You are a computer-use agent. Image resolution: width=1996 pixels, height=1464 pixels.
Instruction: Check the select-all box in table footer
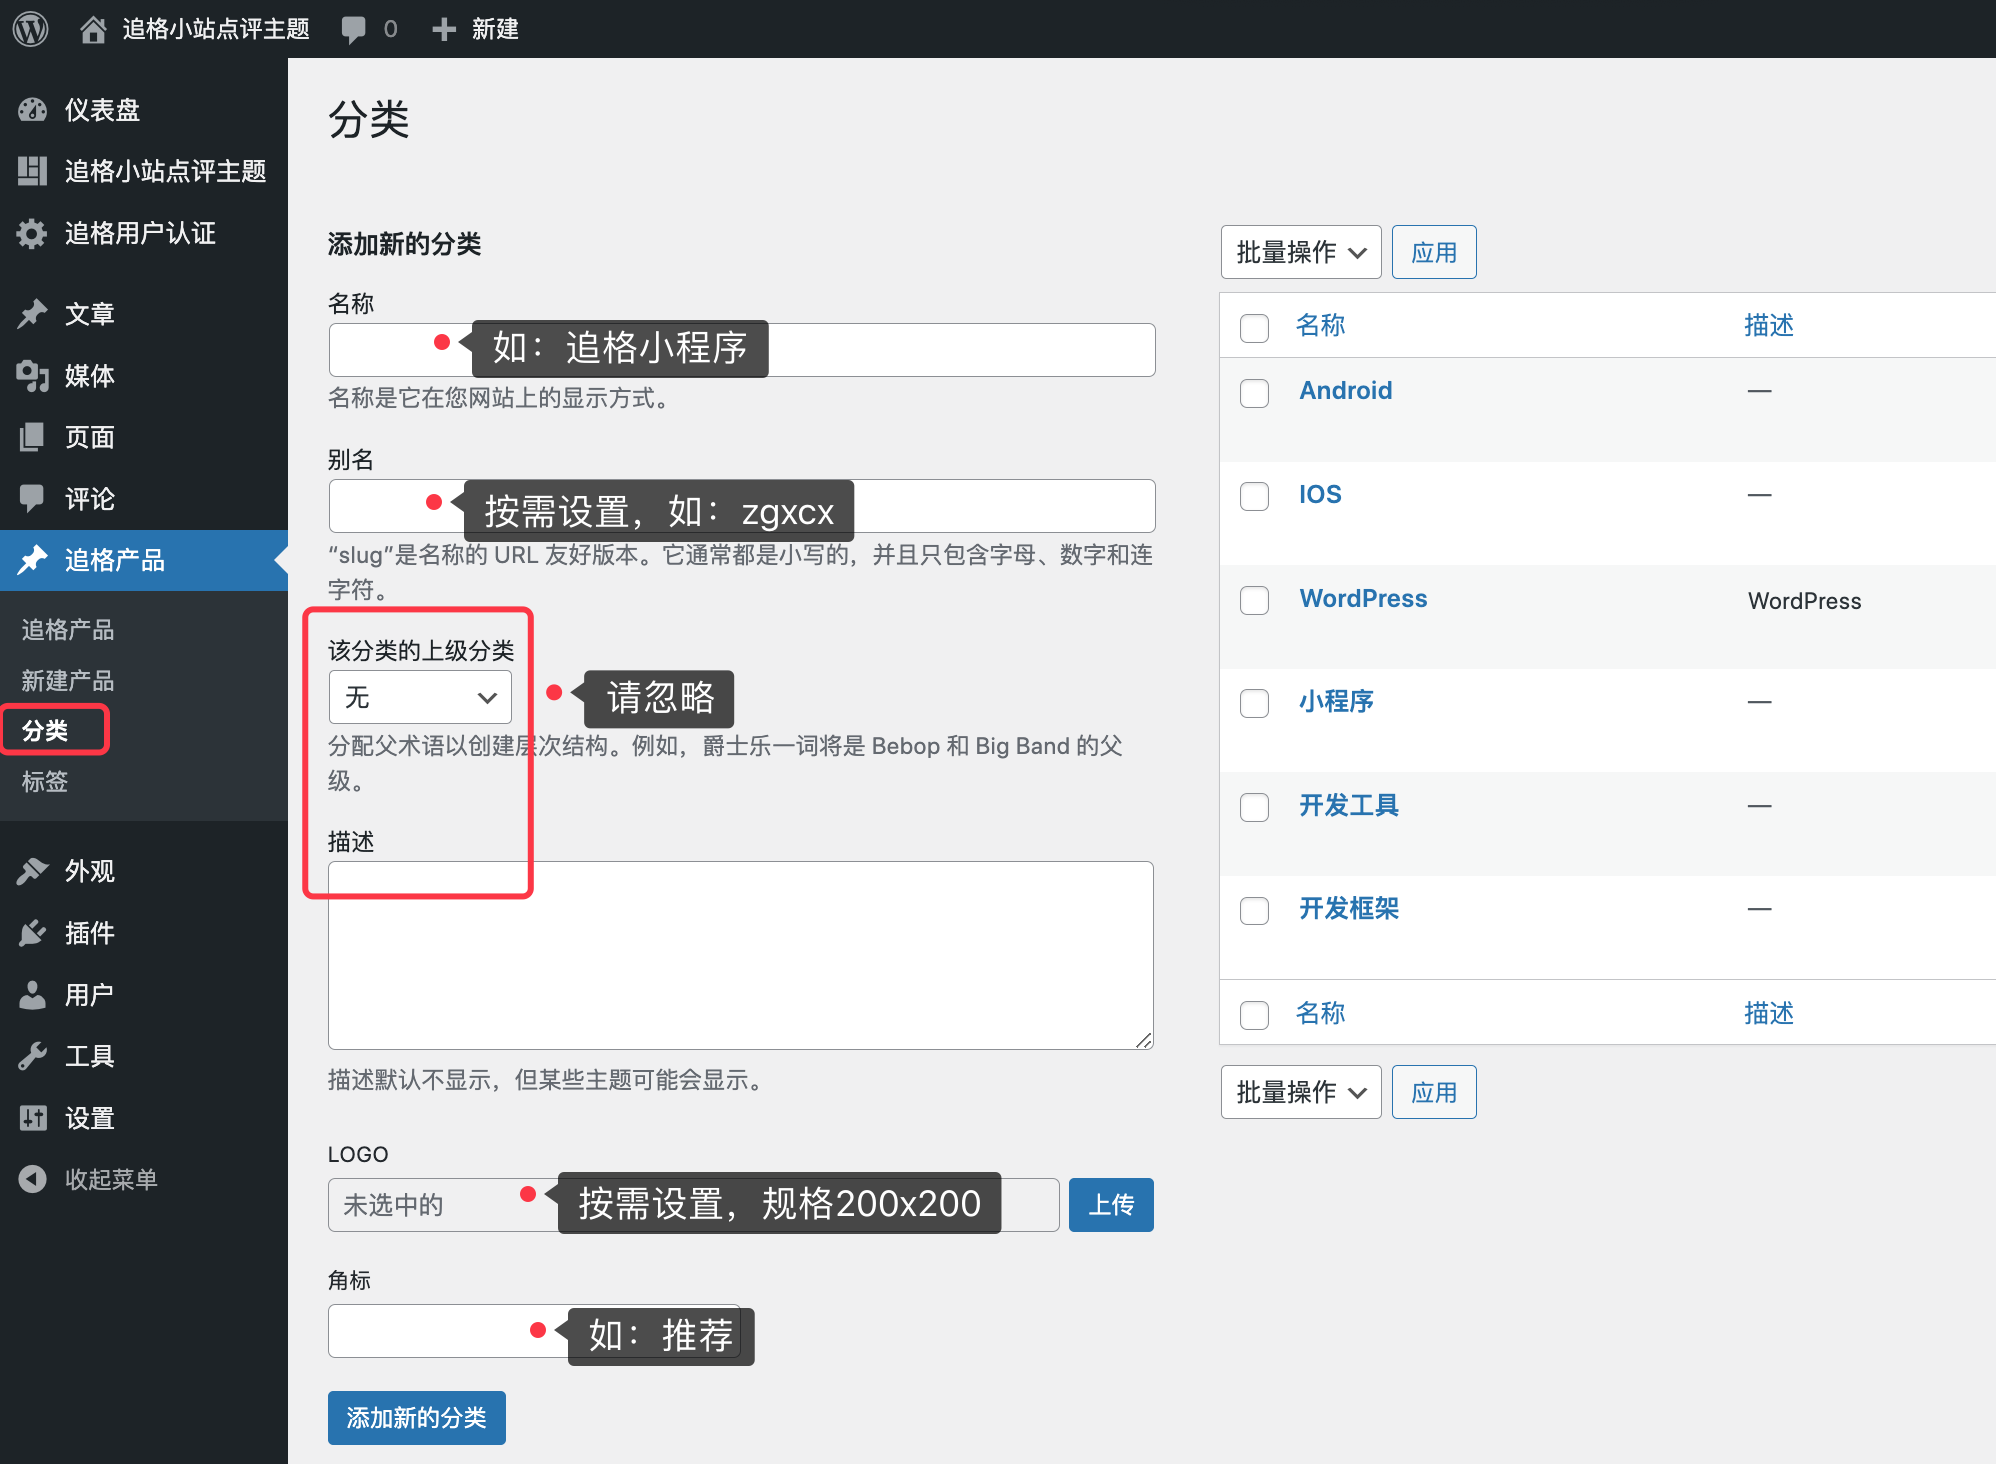[1254, 1015]
